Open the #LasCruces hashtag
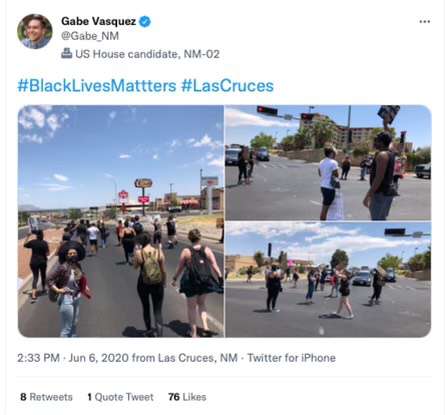Image resolution: width=445 pixels, height=415 pixels. point(228,86)
